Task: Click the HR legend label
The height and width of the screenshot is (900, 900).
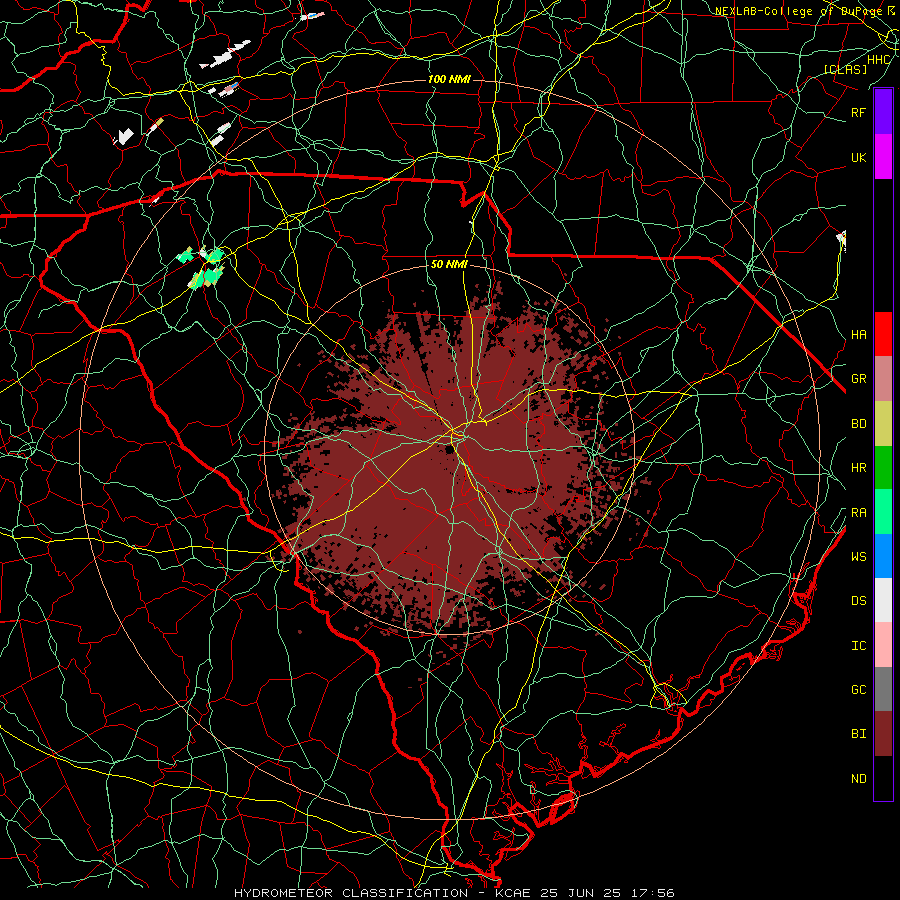Action: 859,468
